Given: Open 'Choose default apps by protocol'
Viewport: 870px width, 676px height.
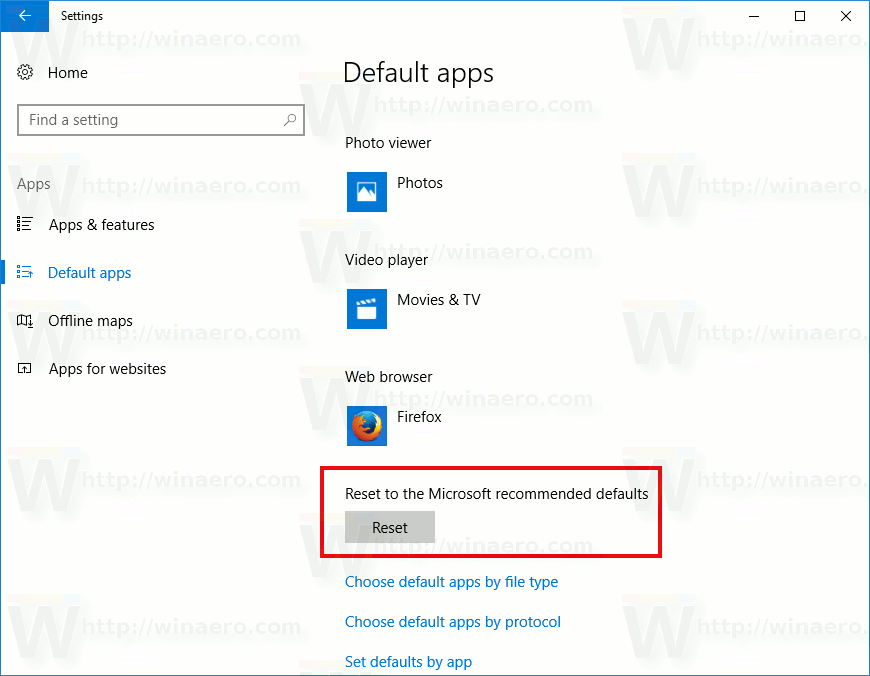Looking at the screenshot, I should click(452, 621).
